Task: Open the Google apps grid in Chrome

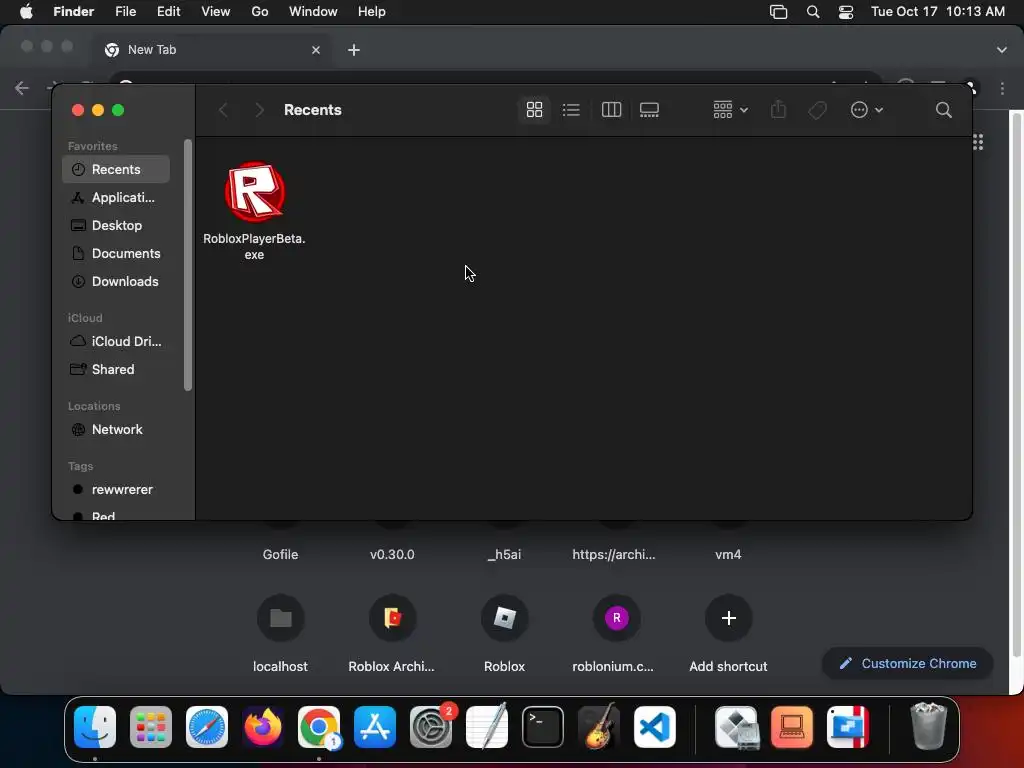Action: (978, 142)
